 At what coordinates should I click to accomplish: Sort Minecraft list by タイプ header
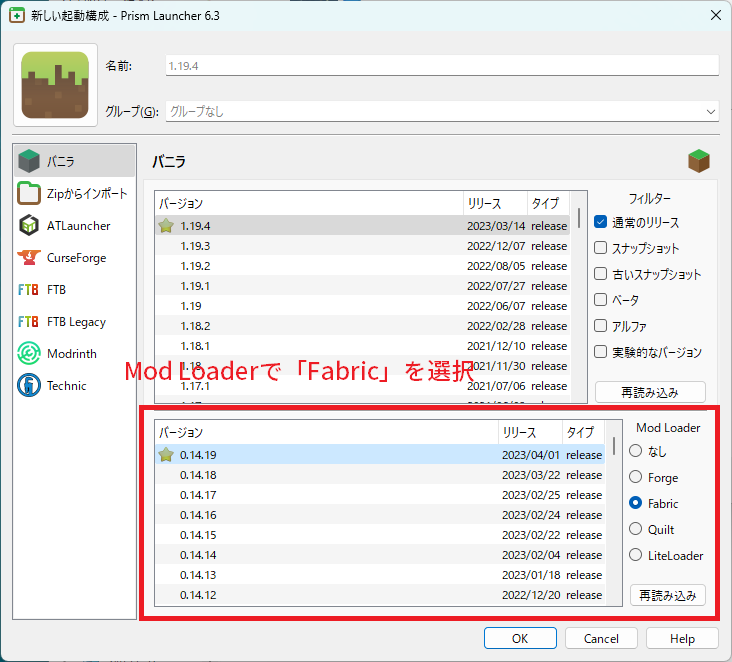point(549,203)
